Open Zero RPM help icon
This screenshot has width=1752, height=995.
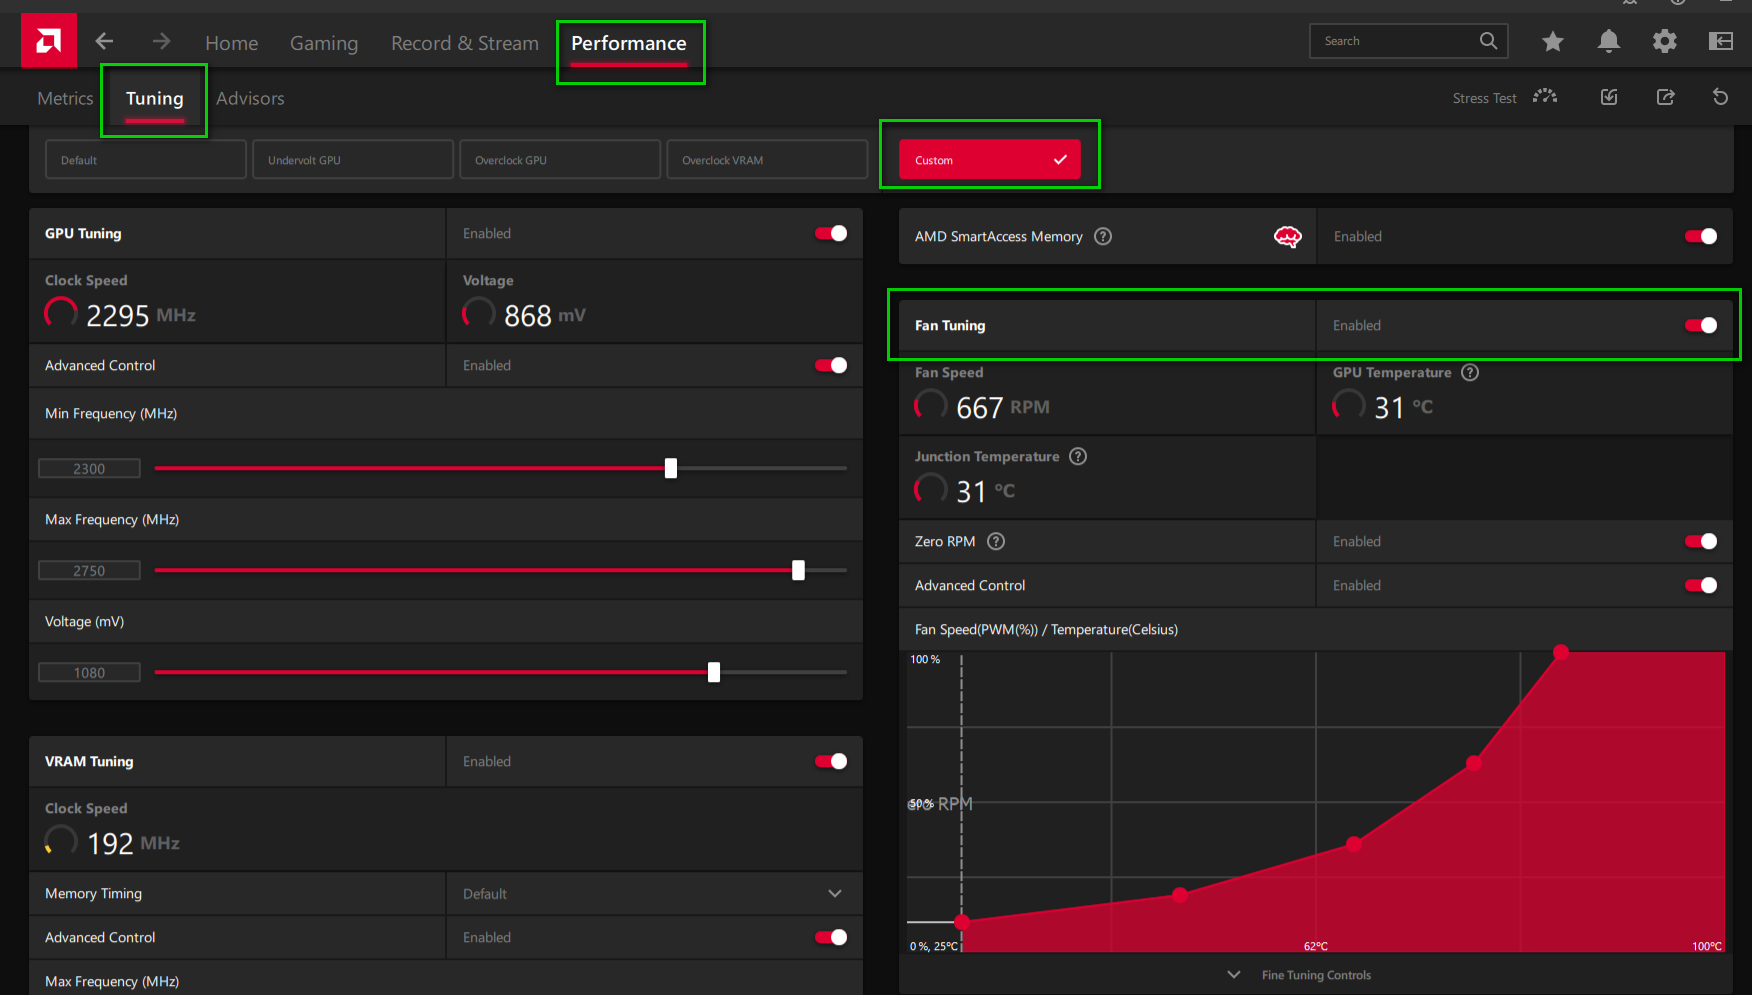click(x=996, y=542)
